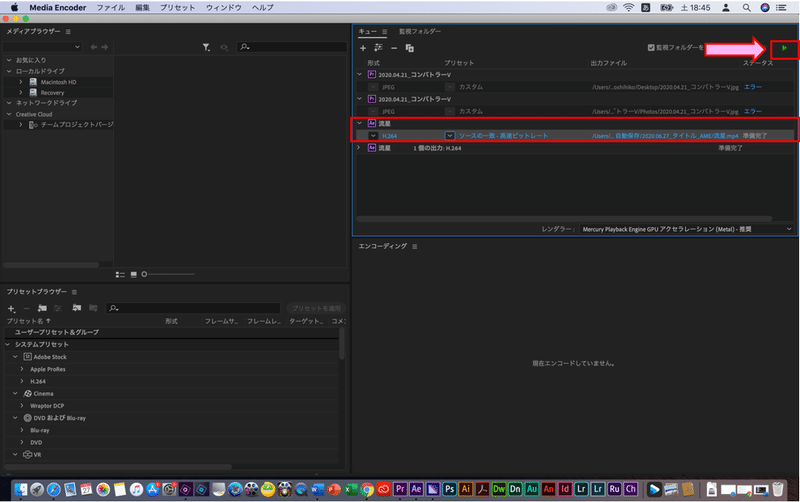Switch to the 監視フォルダー tab
The width and height of the screenshot is (800, 502).
coord(420,32)
